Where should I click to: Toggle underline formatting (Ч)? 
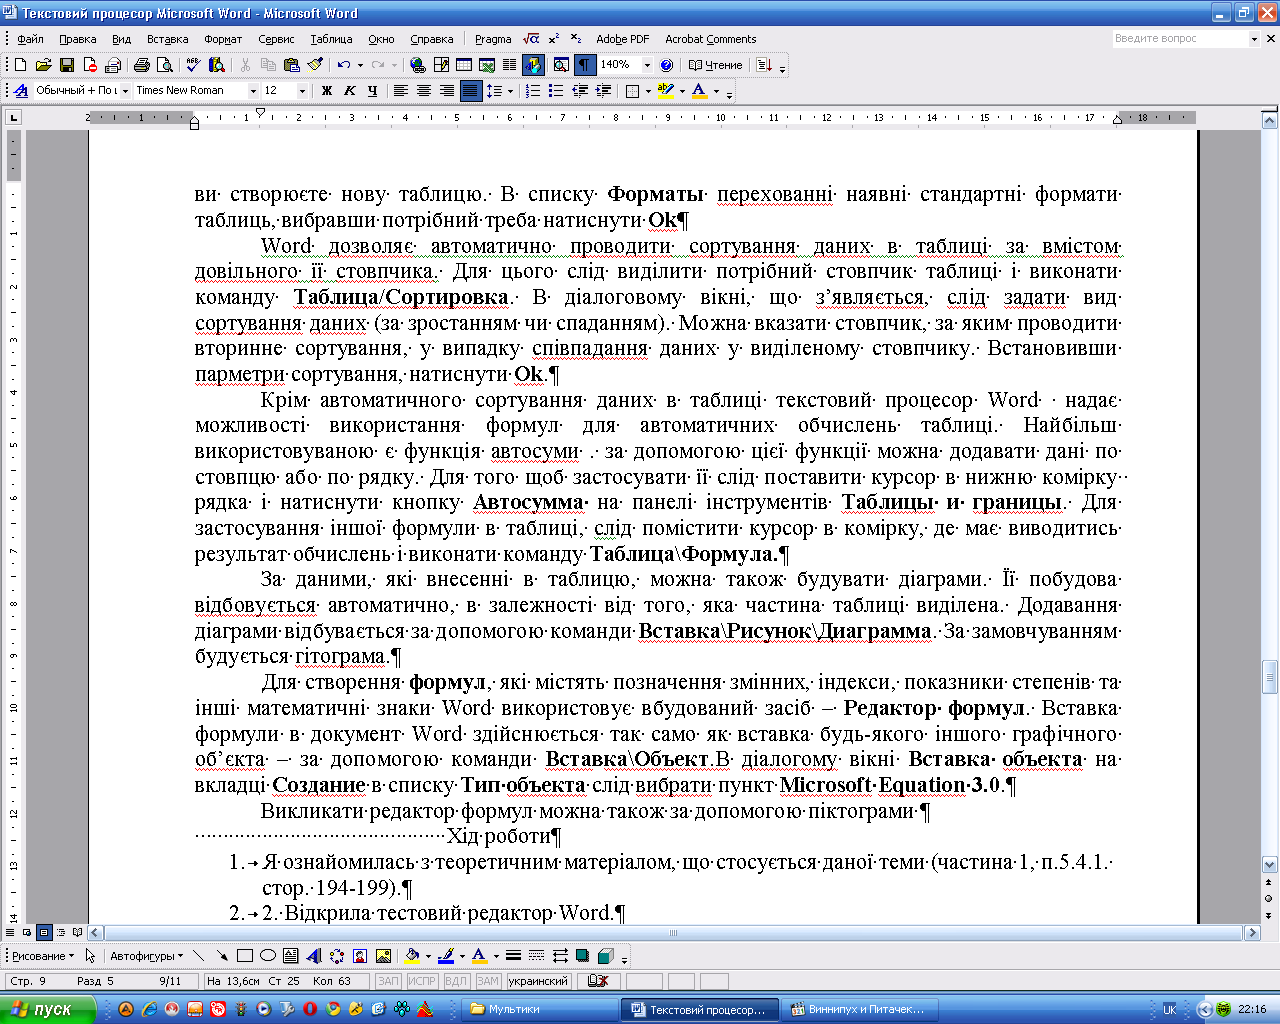click(x=372, y=91)
